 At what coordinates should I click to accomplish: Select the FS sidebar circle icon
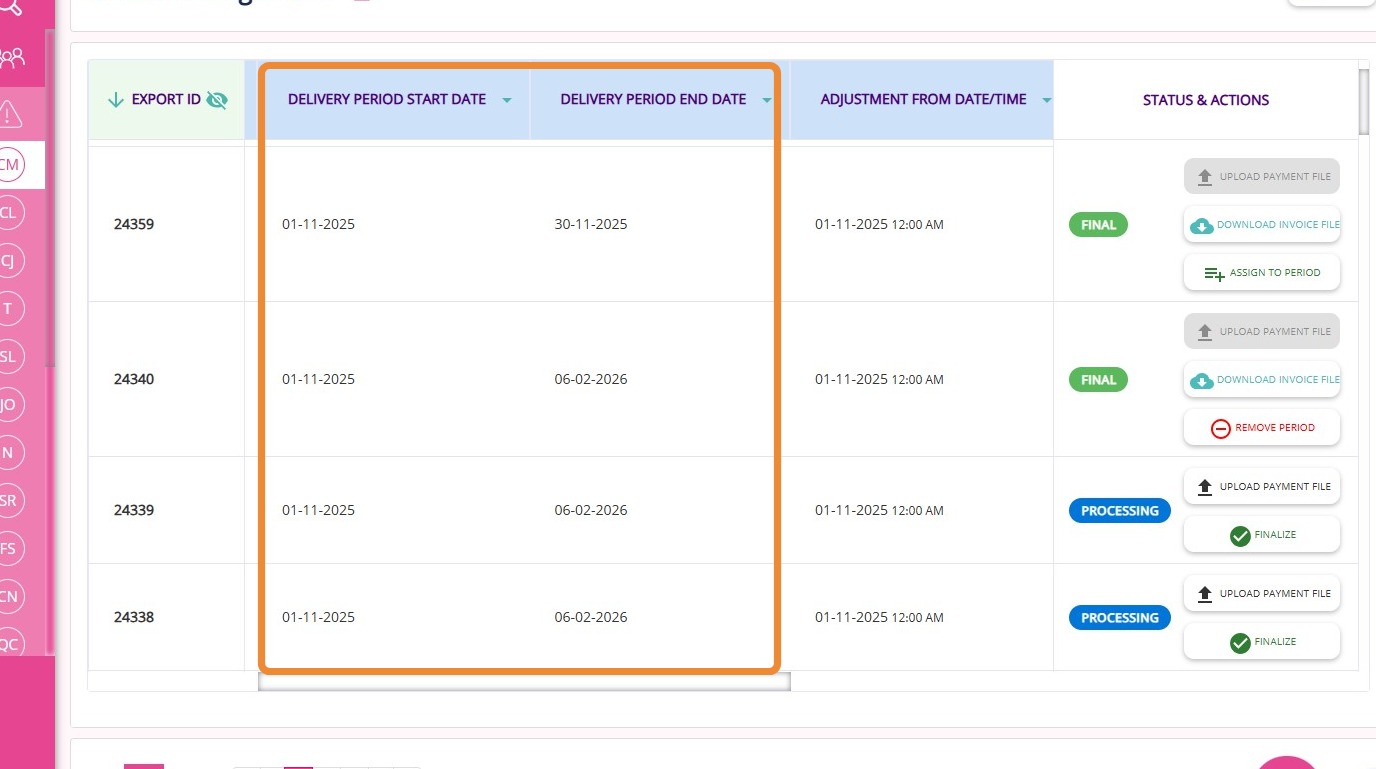(x=9, y=548)
